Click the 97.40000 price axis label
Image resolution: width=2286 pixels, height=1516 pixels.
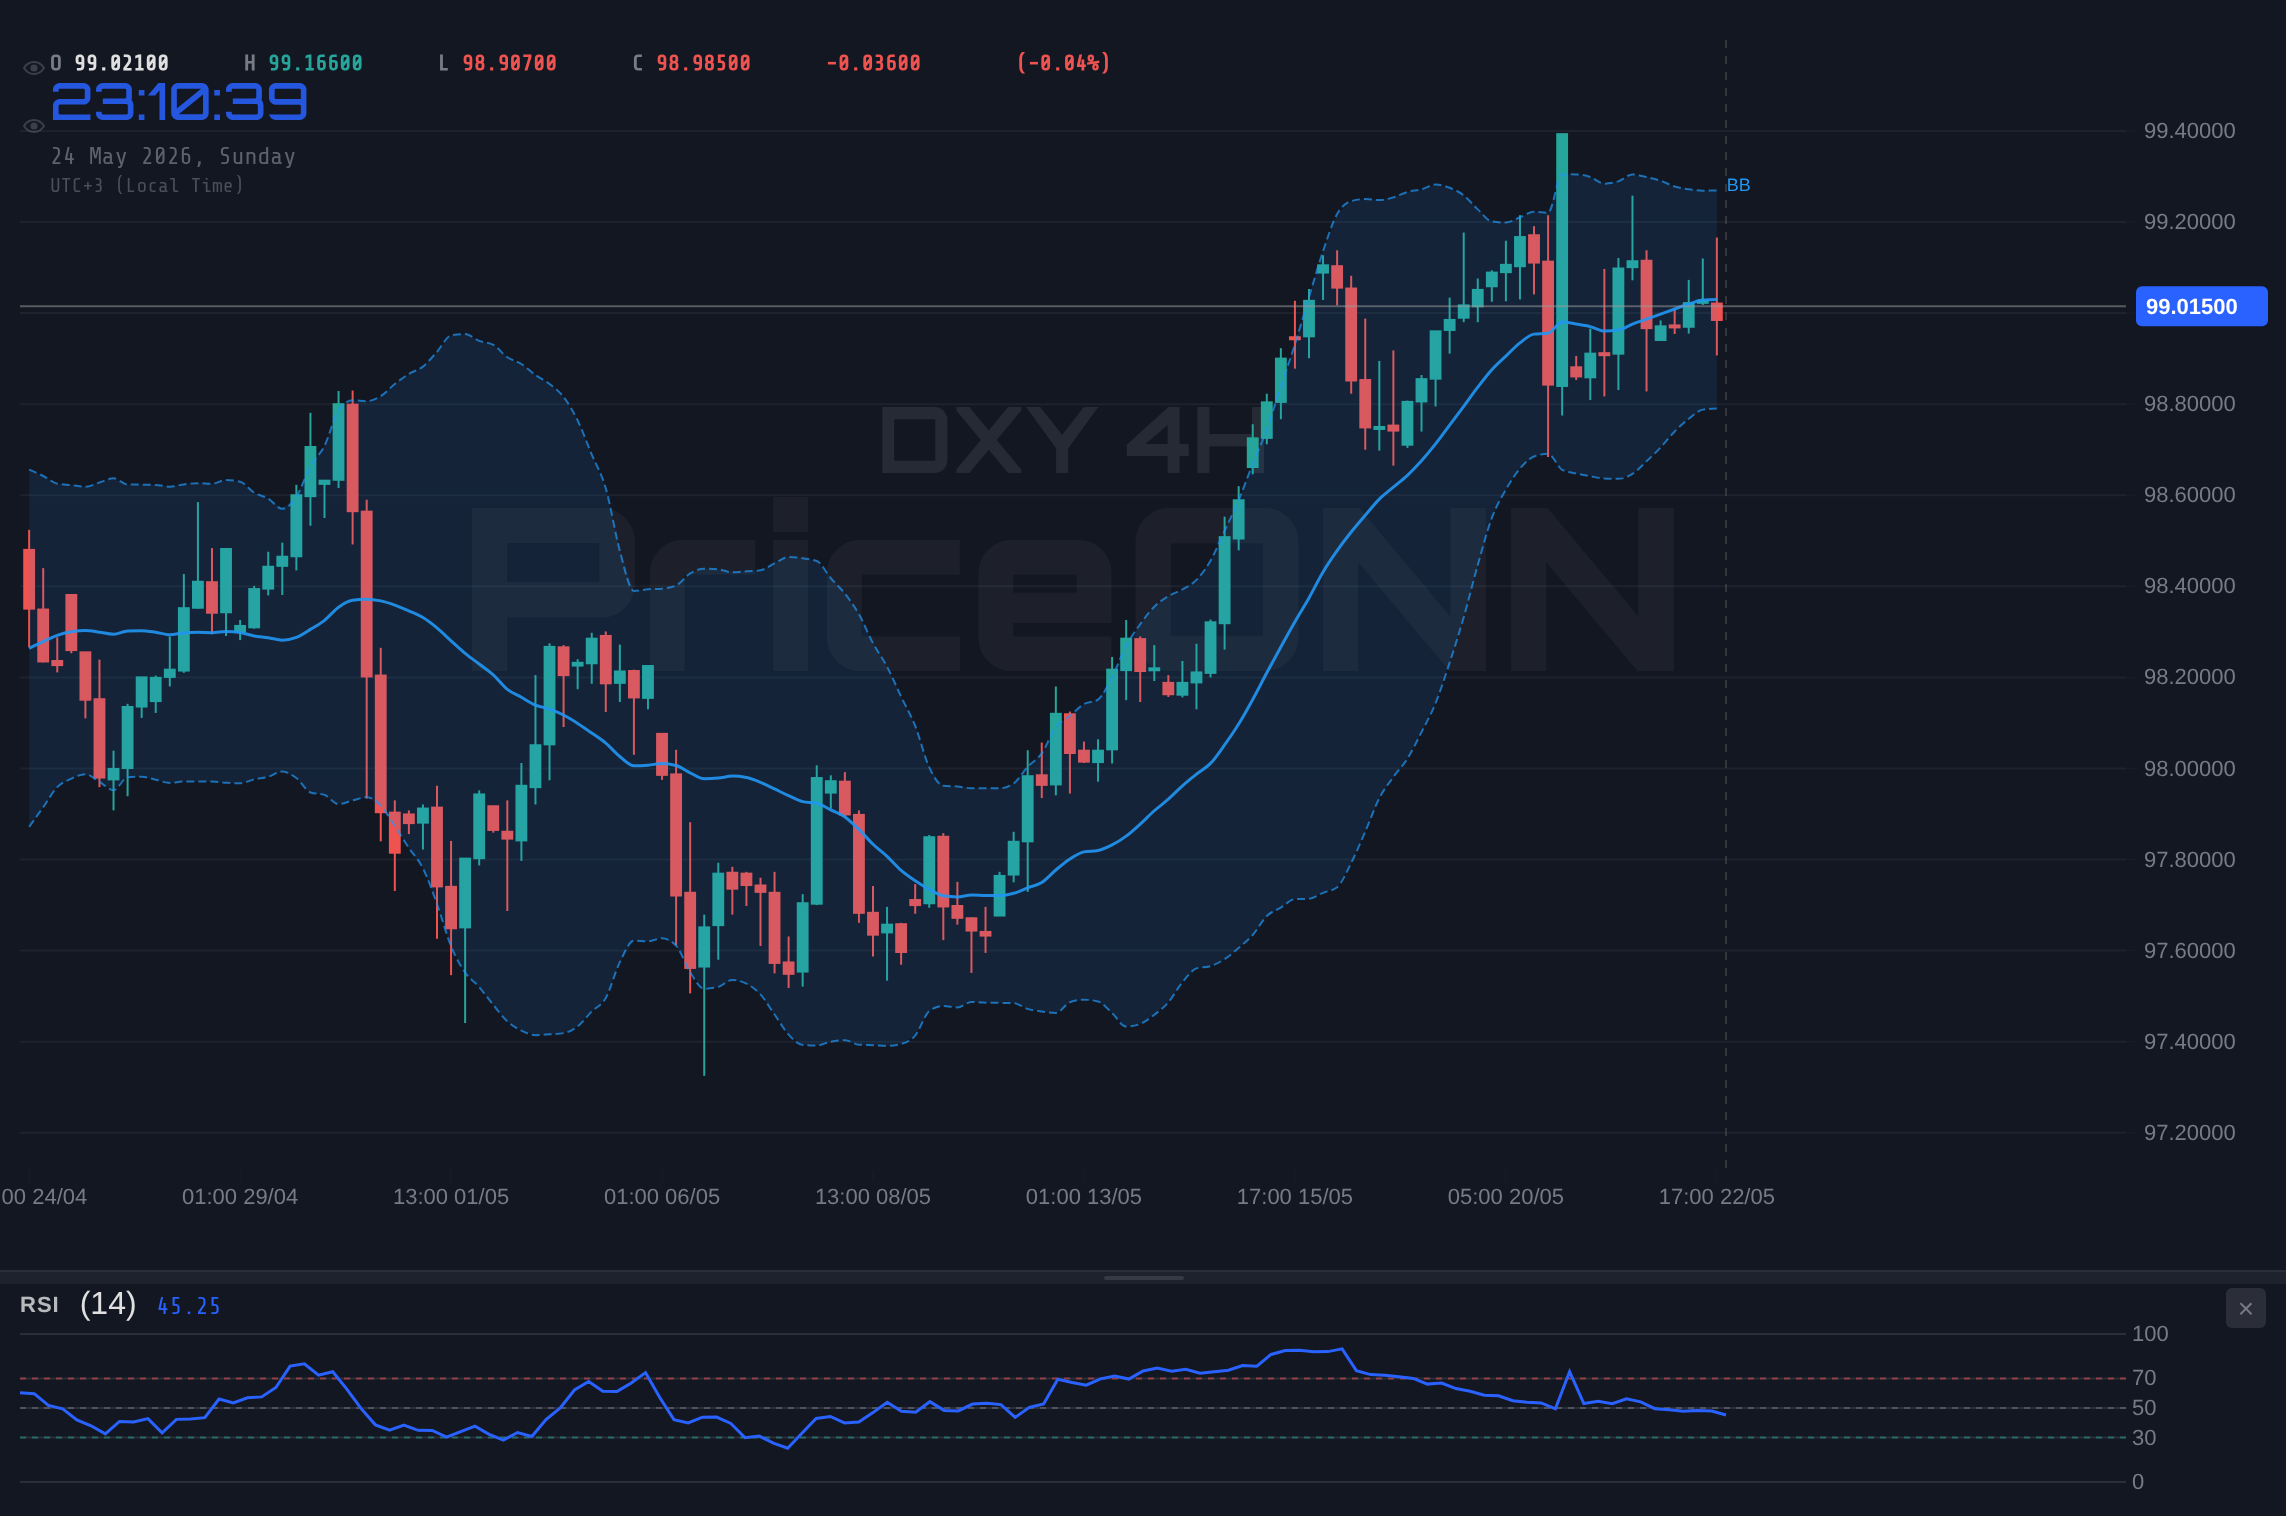tap(2189, 1042)
